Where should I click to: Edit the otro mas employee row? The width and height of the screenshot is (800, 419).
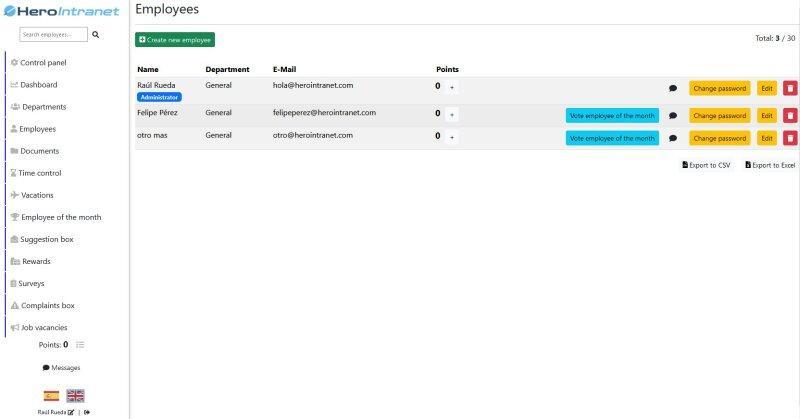(x=767, y=138)
